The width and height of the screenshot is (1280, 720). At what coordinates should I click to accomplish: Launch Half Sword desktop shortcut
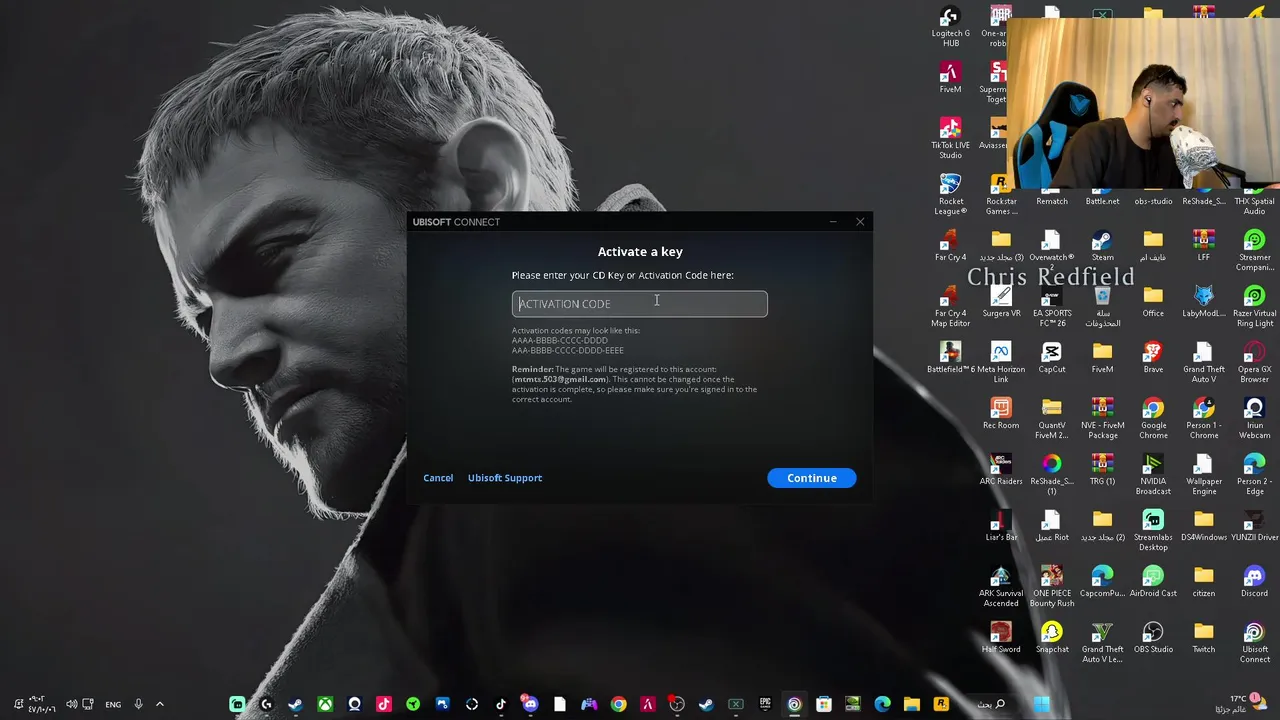[1001, 638]
